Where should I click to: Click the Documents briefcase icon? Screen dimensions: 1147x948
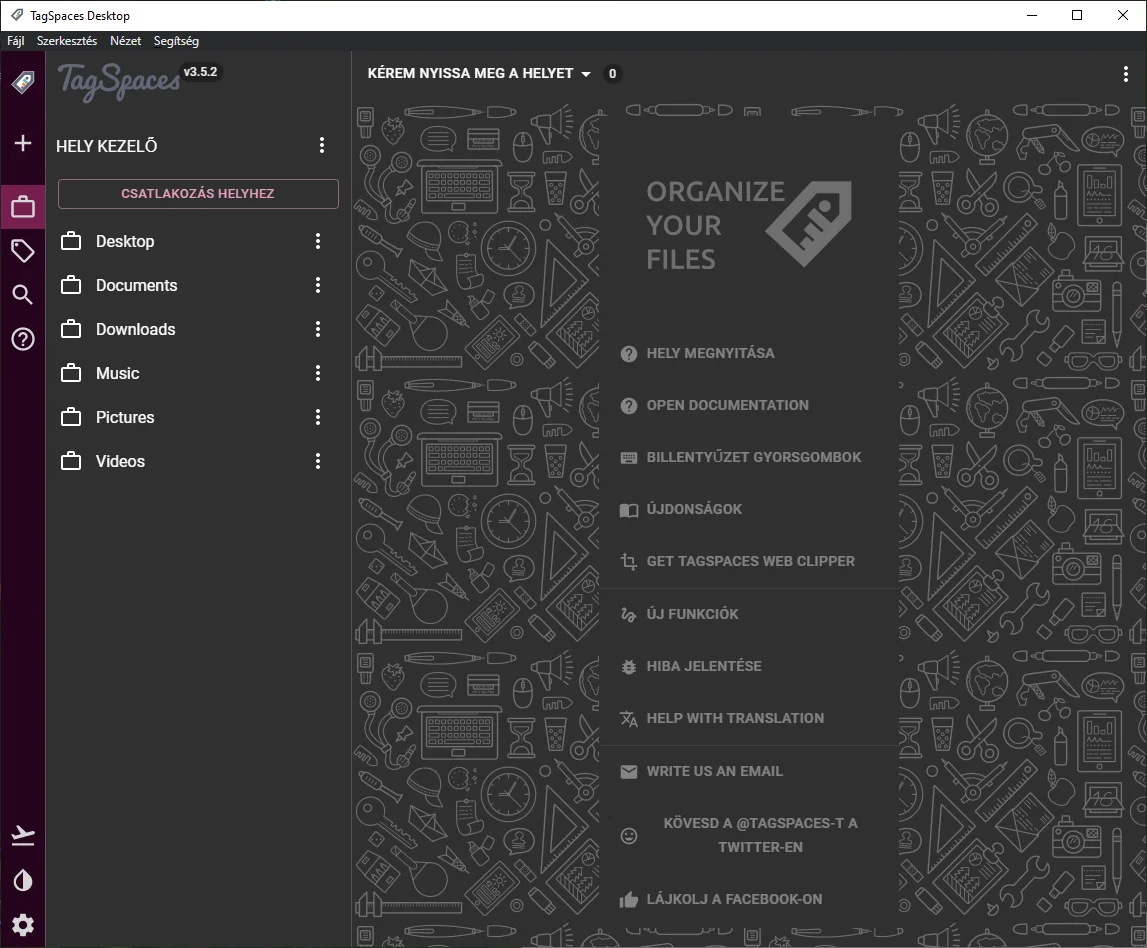click(71, 285)
